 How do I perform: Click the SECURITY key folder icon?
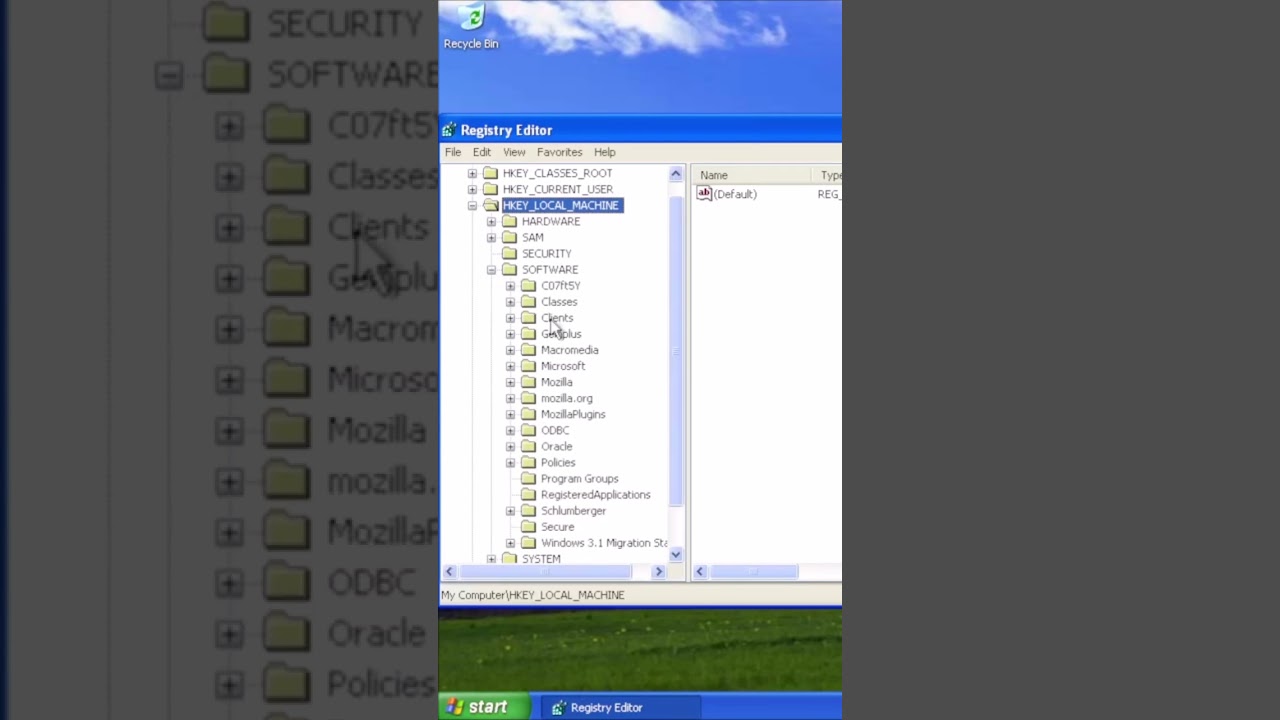tap(509, 253)
